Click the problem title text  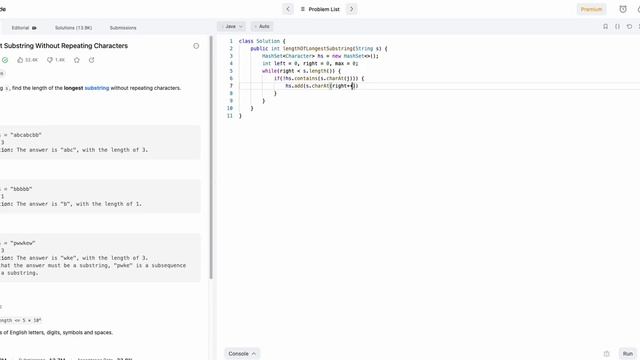tap(64, 46)
